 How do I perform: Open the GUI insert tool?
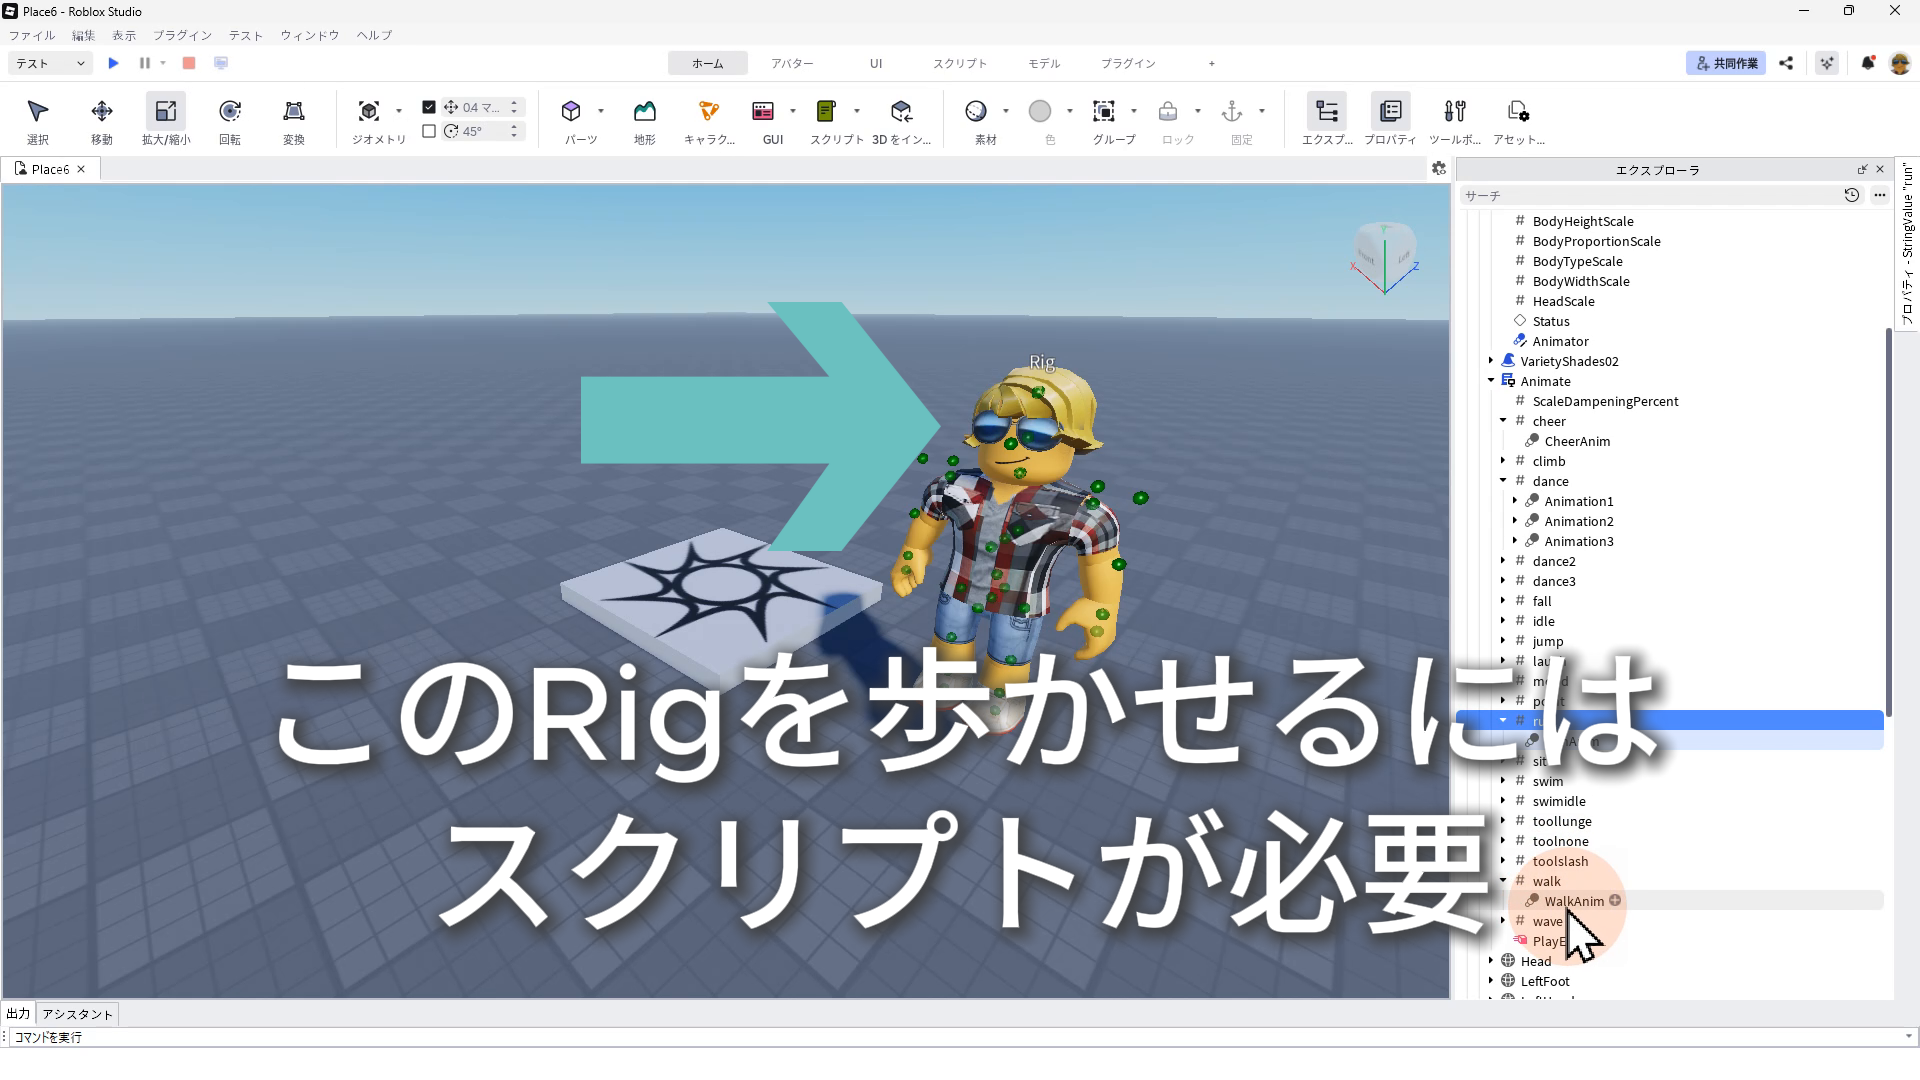pos(763,112)
